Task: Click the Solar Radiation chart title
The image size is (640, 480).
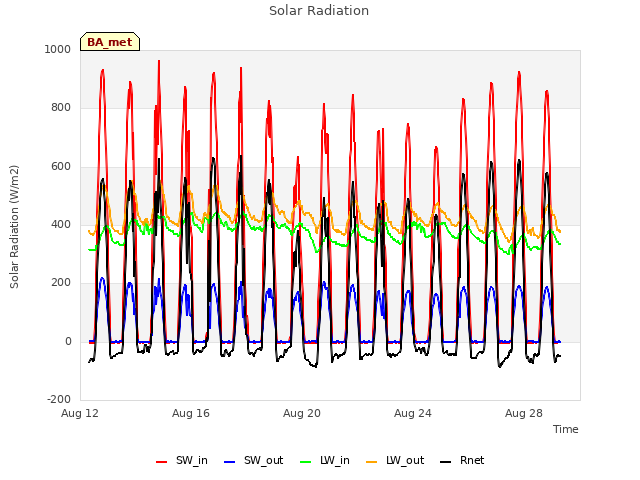Action: point(319,11)
